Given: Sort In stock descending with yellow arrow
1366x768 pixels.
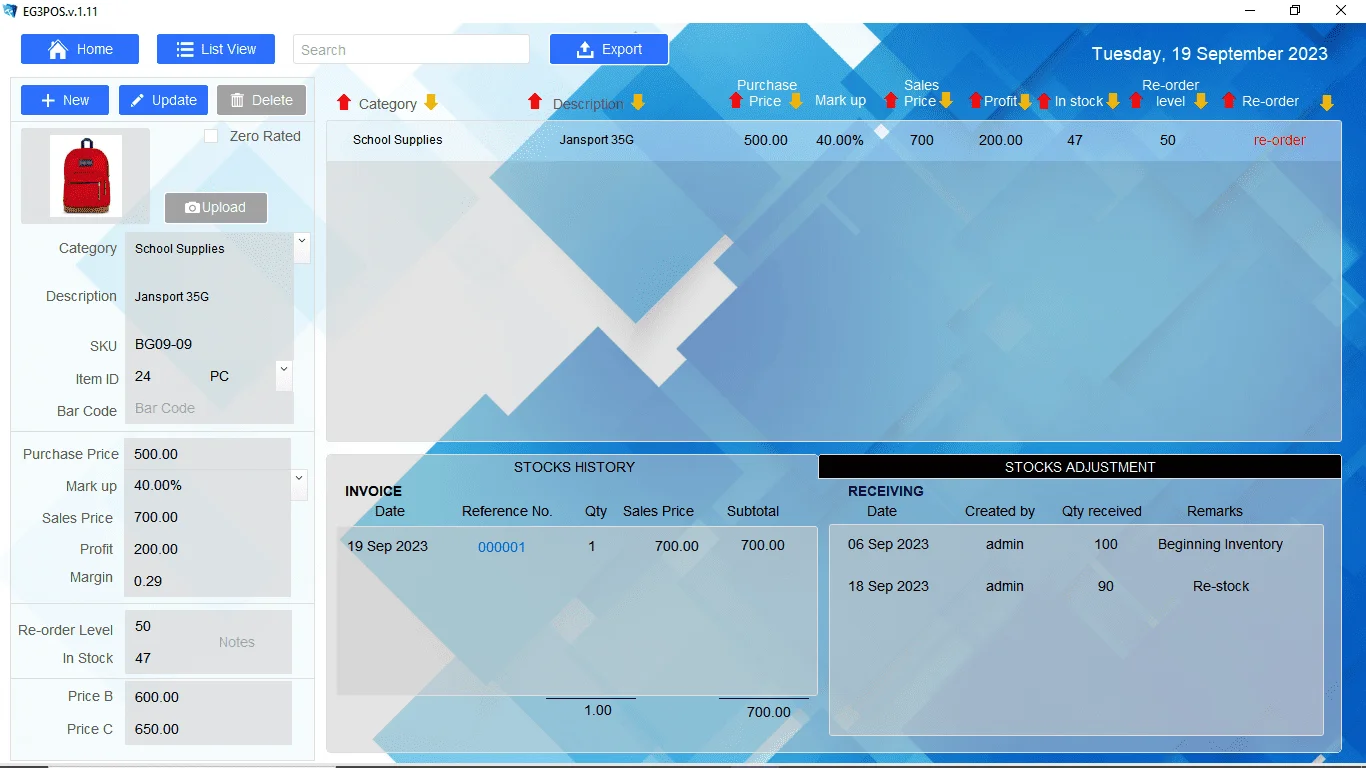Looking at the screenshot, I should click(1112, 100).
